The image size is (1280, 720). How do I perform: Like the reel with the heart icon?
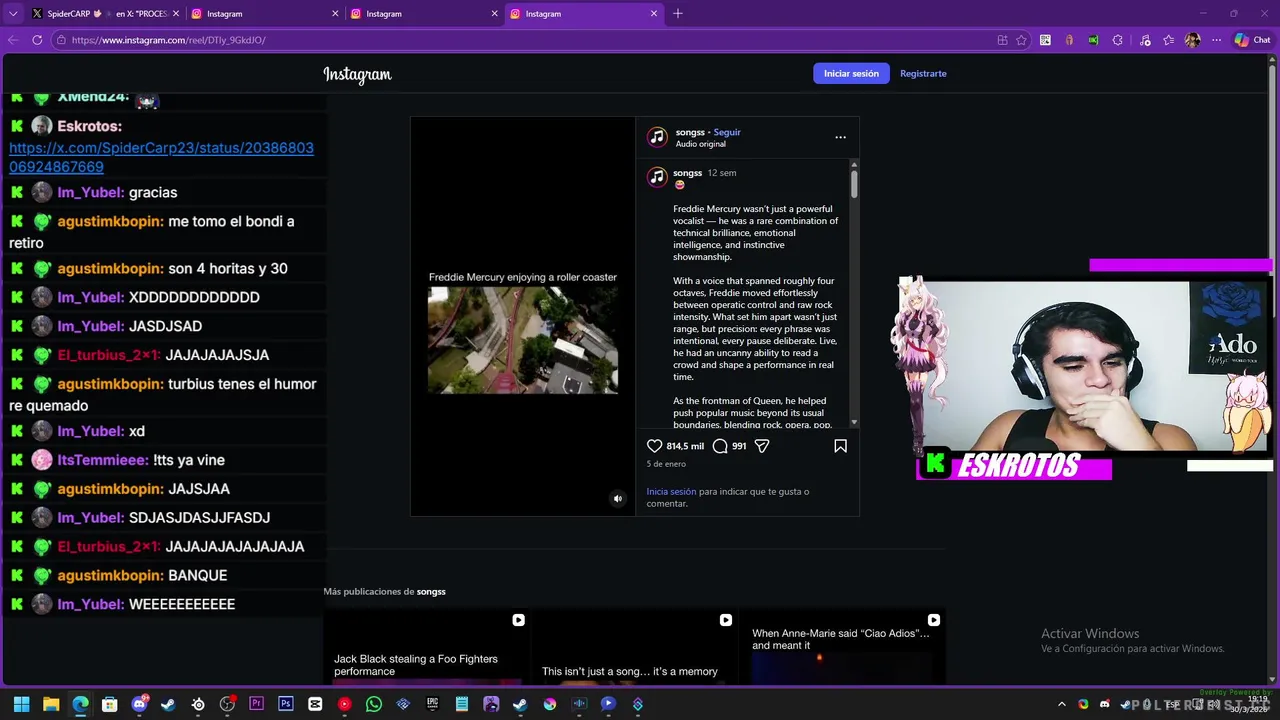654,446
